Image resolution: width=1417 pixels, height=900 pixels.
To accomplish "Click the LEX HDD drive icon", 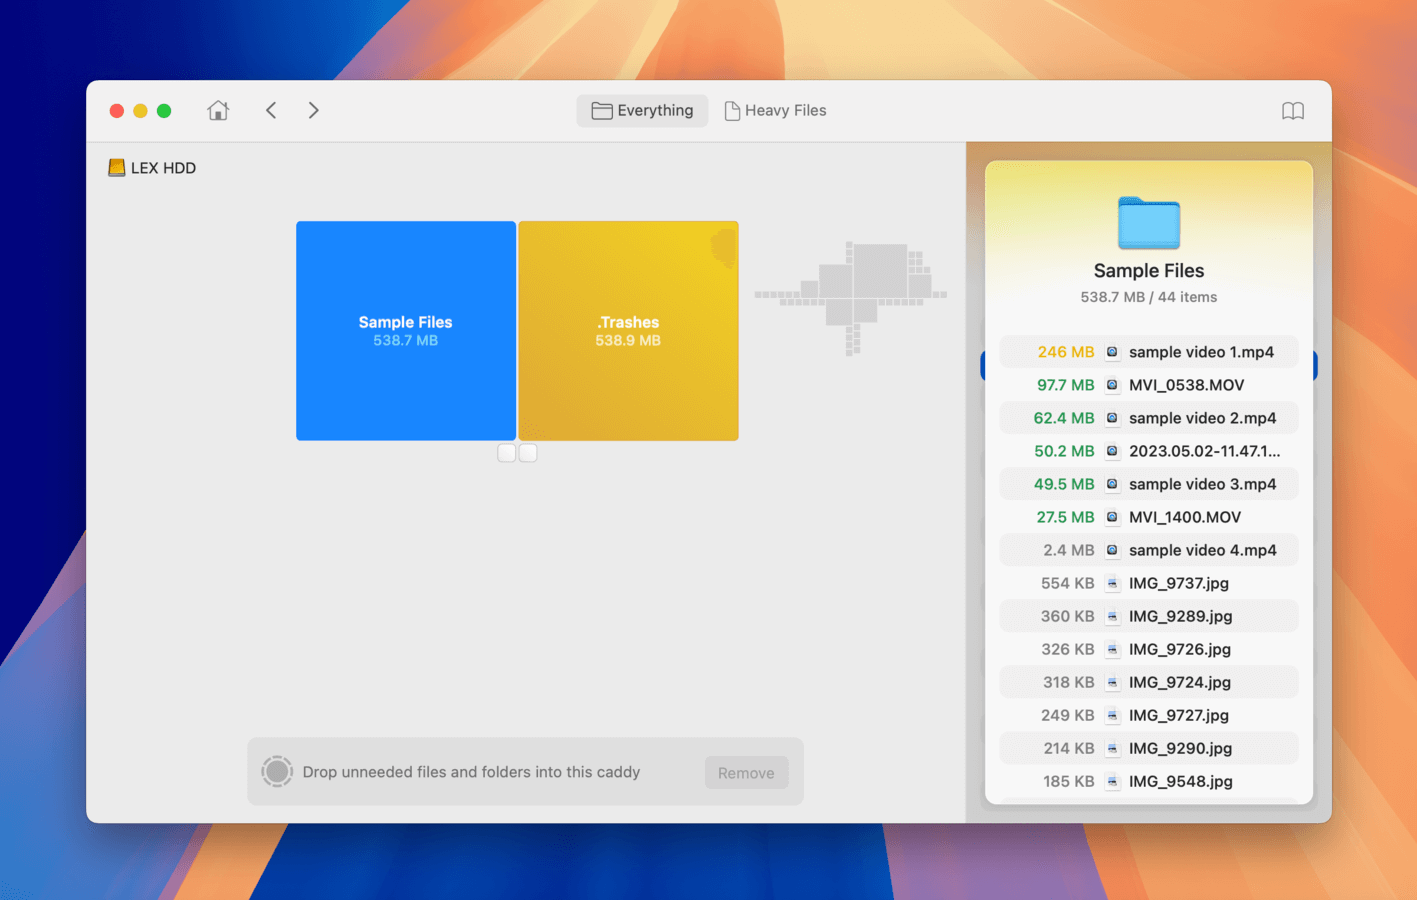I will point(117,168).
